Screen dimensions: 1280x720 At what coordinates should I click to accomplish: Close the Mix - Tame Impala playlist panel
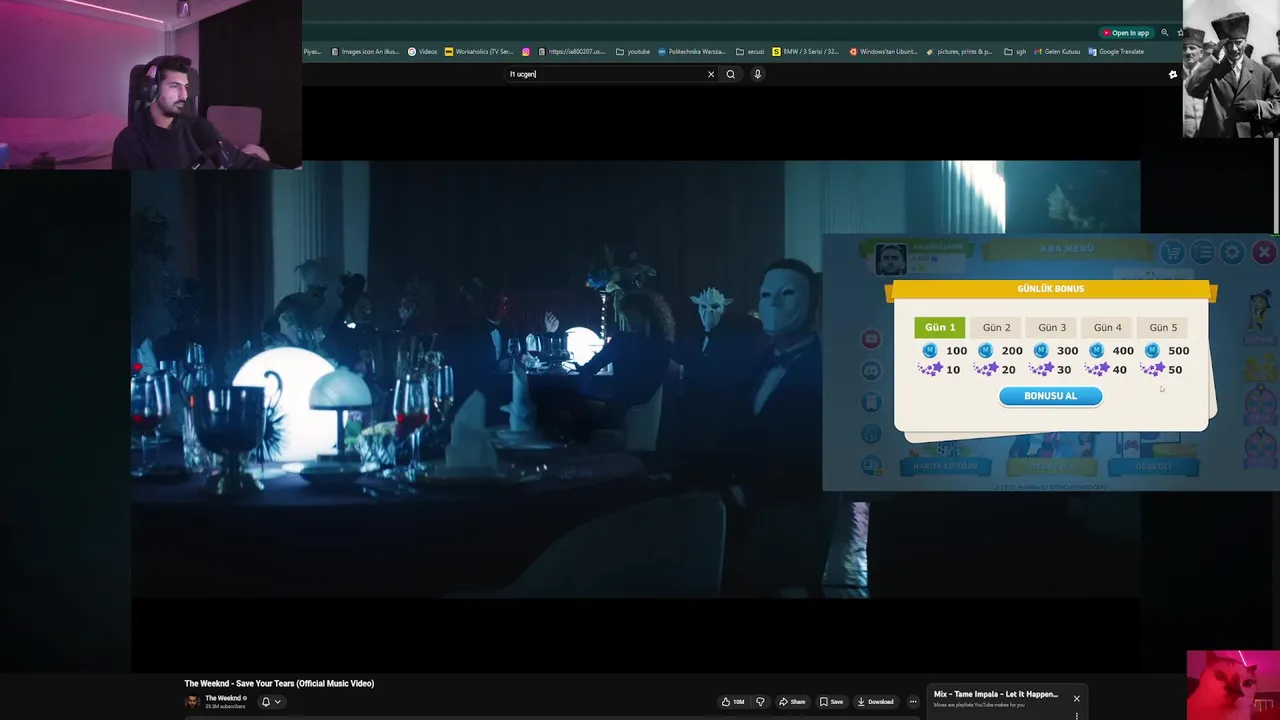point(1076,698)
